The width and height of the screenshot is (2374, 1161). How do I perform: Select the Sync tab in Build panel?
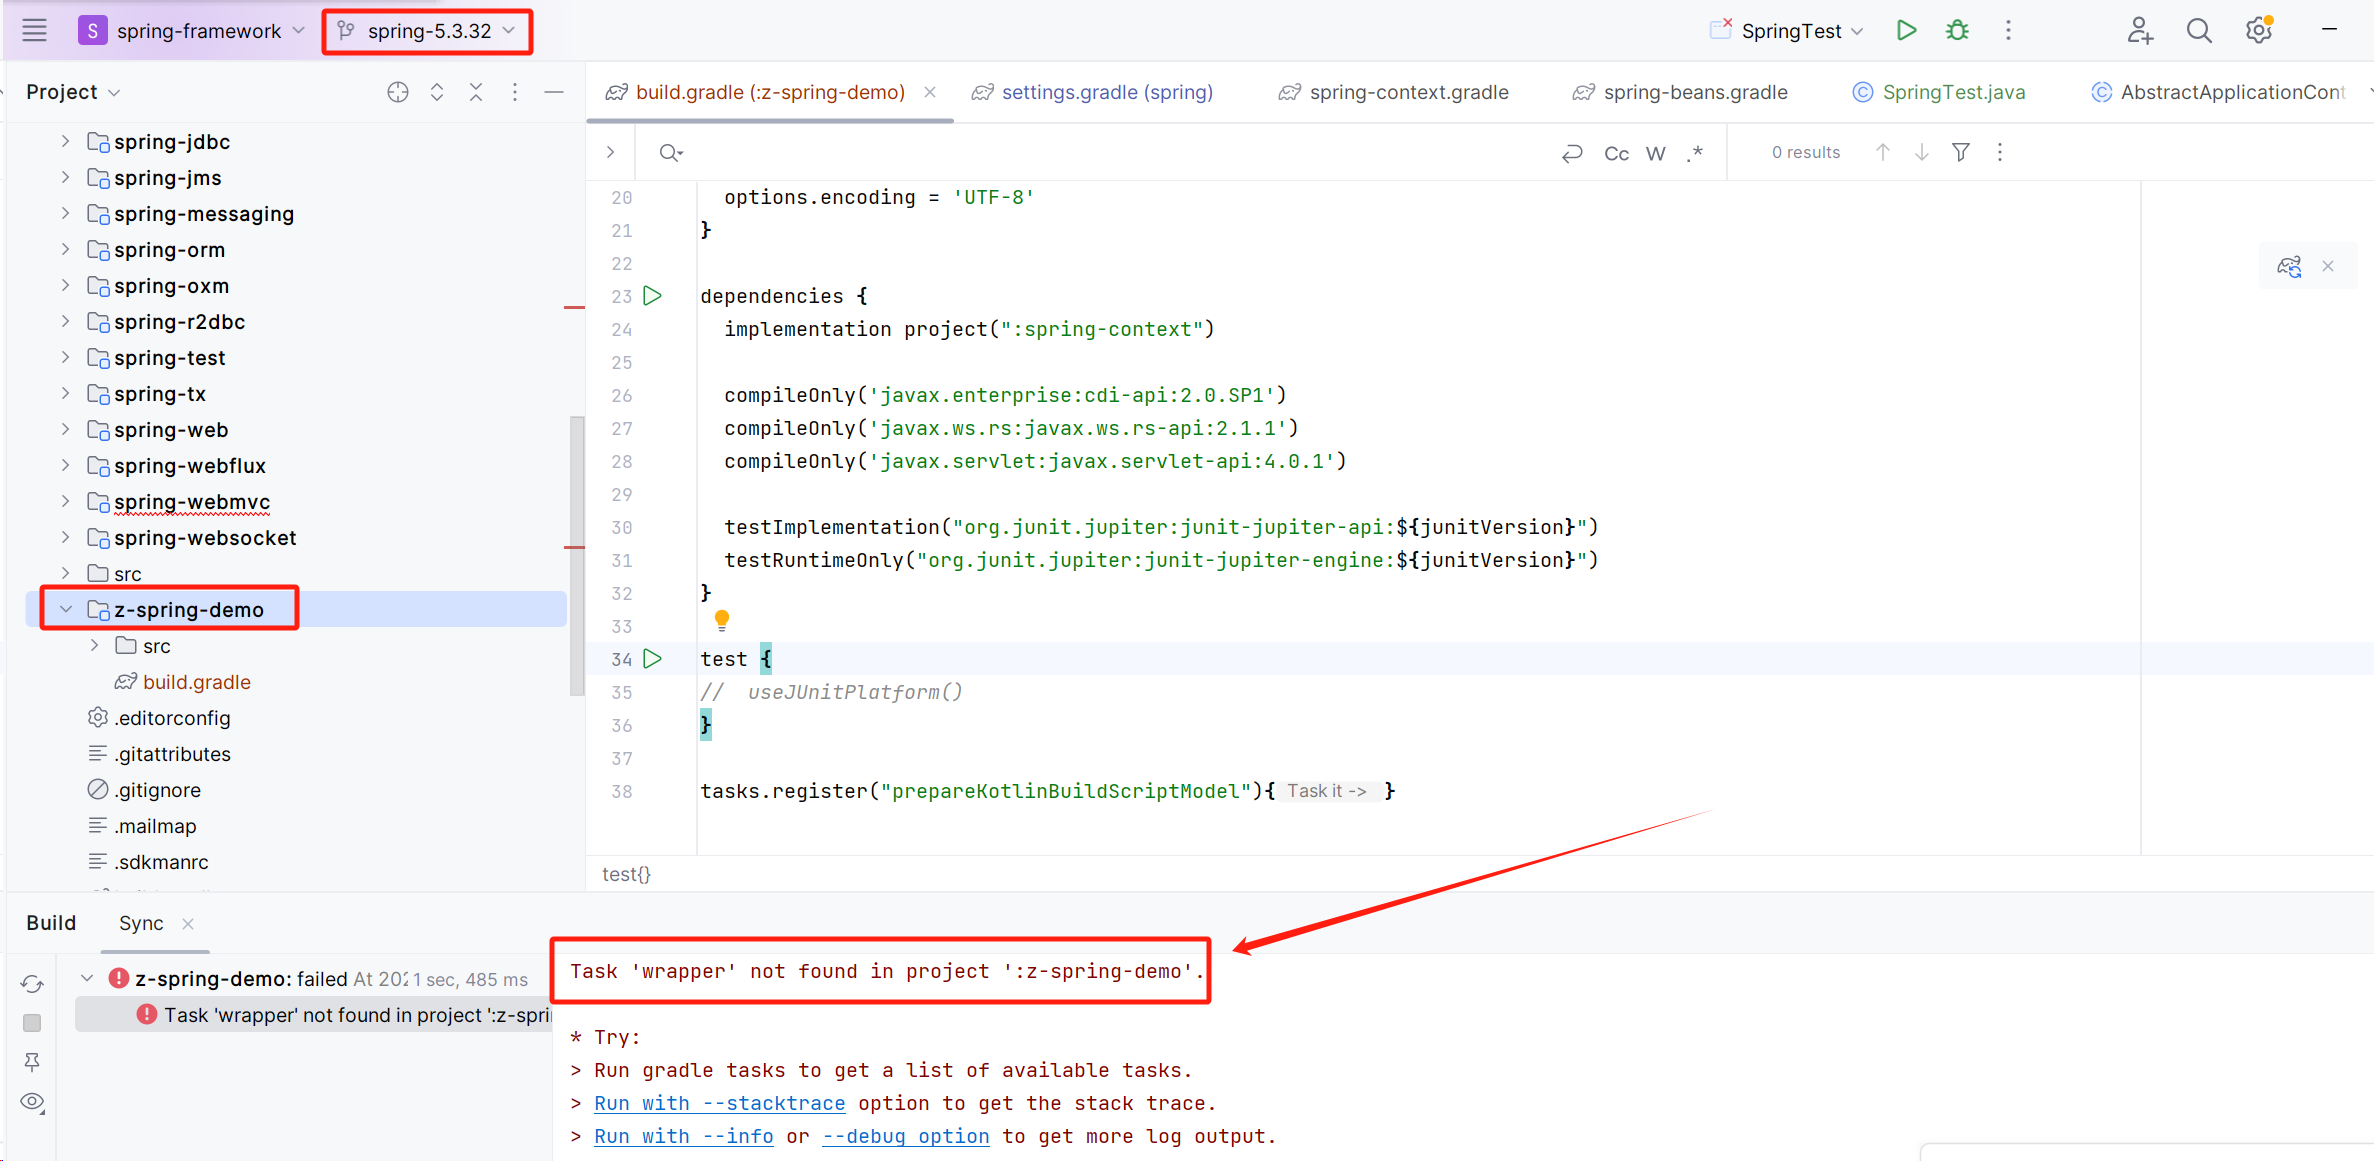(x=141, y=923)
